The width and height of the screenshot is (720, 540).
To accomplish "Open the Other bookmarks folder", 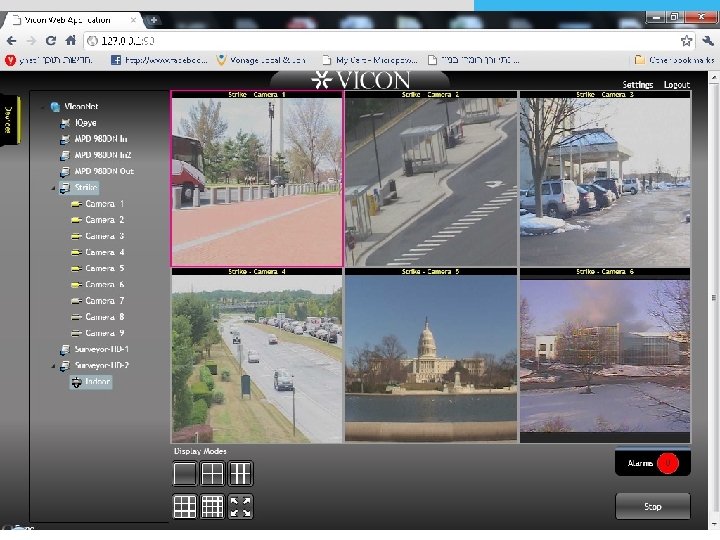I will [675, 60].
